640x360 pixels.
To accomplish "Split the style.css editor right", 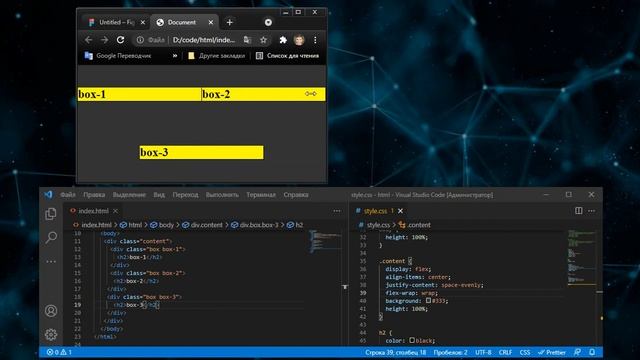I will coord(579,211).
